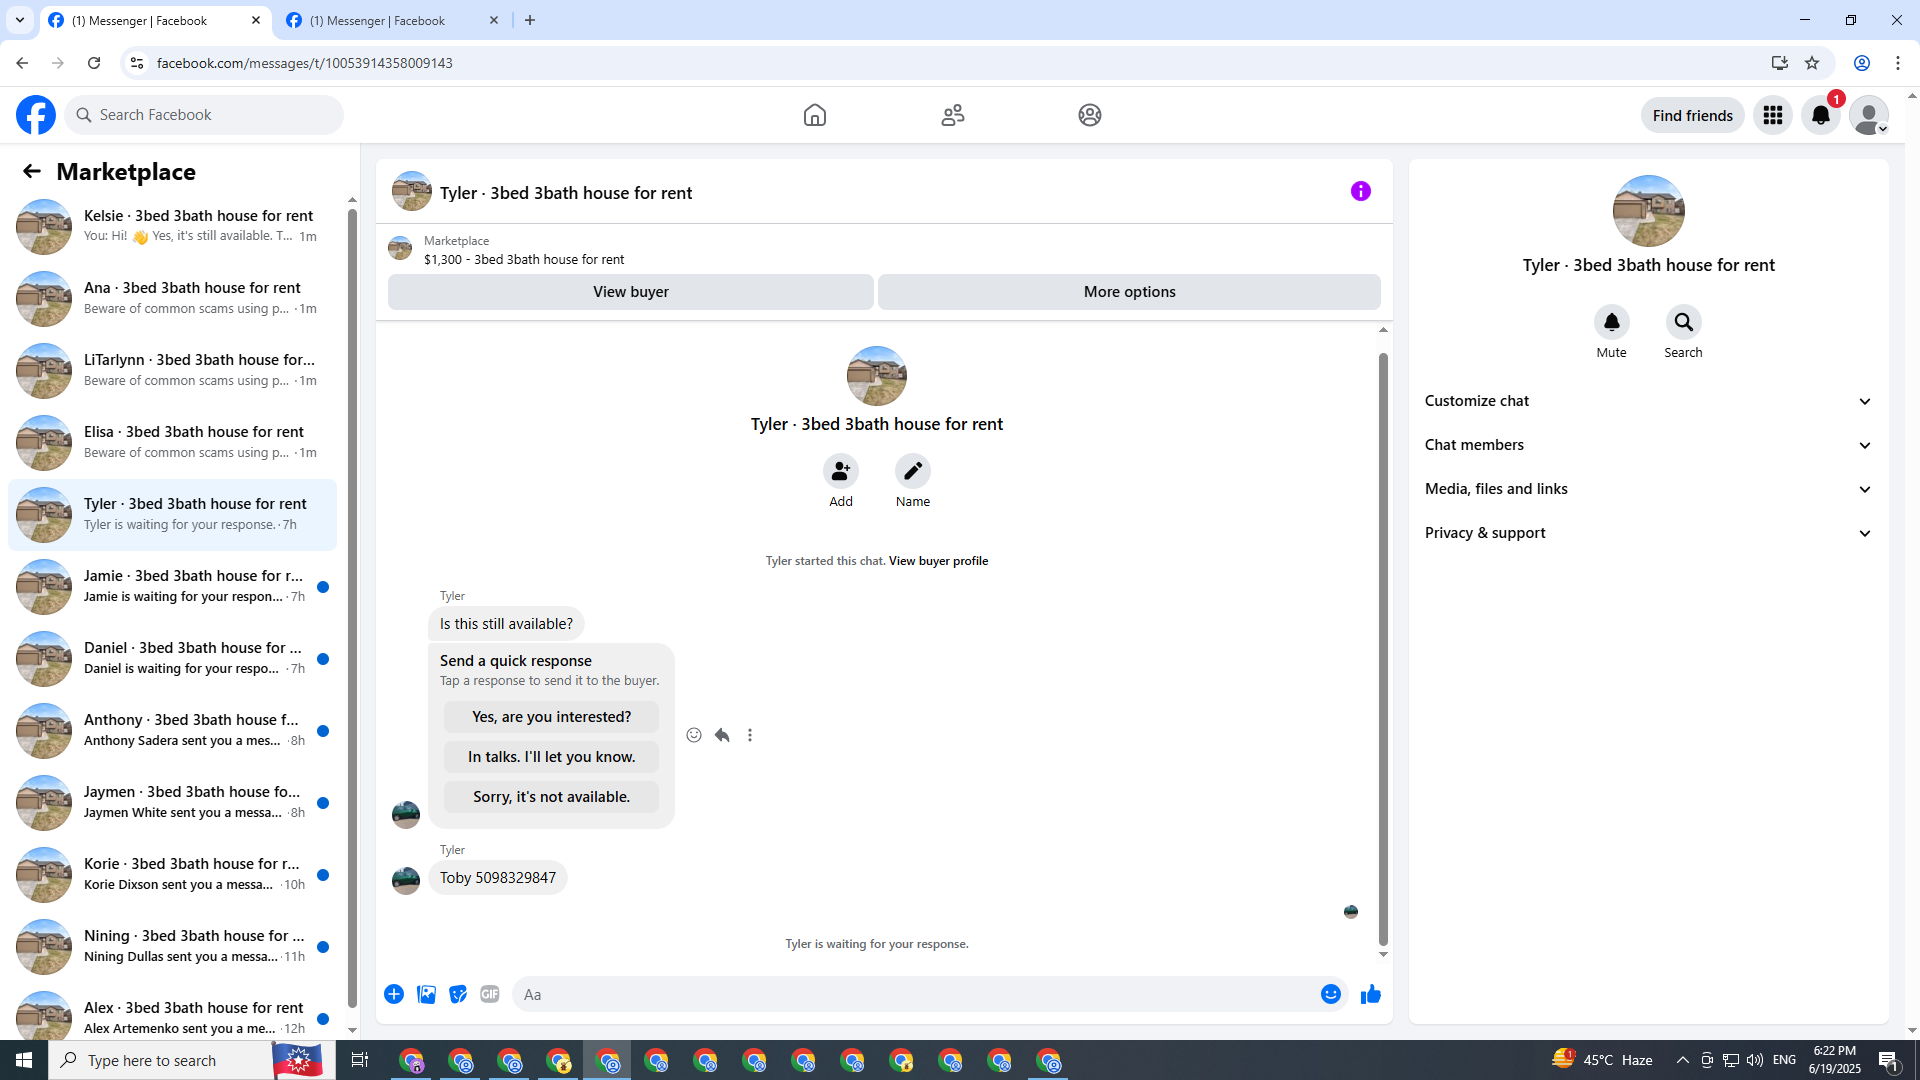Viewport: 1920px width, 1080px height.
Task: Open tab search dropdown arrow
Action: coord(20,20)
